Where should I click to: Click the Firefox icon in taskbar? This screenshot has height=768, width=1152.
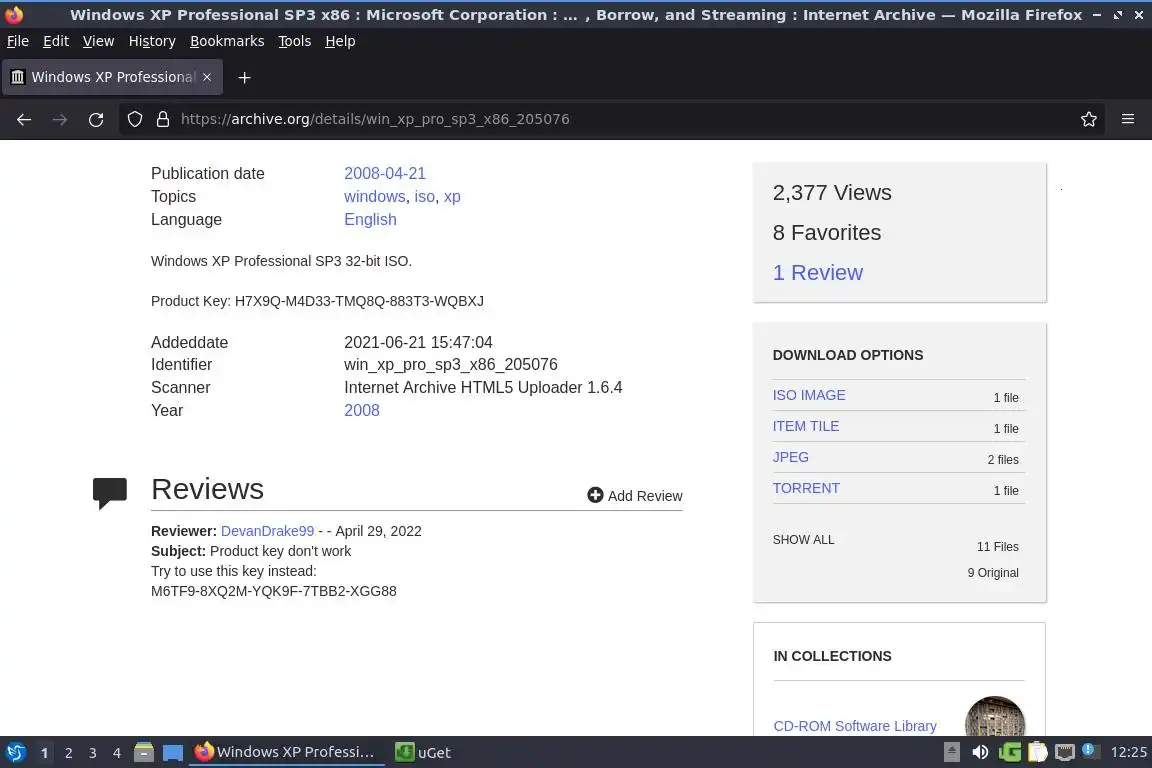204,751
